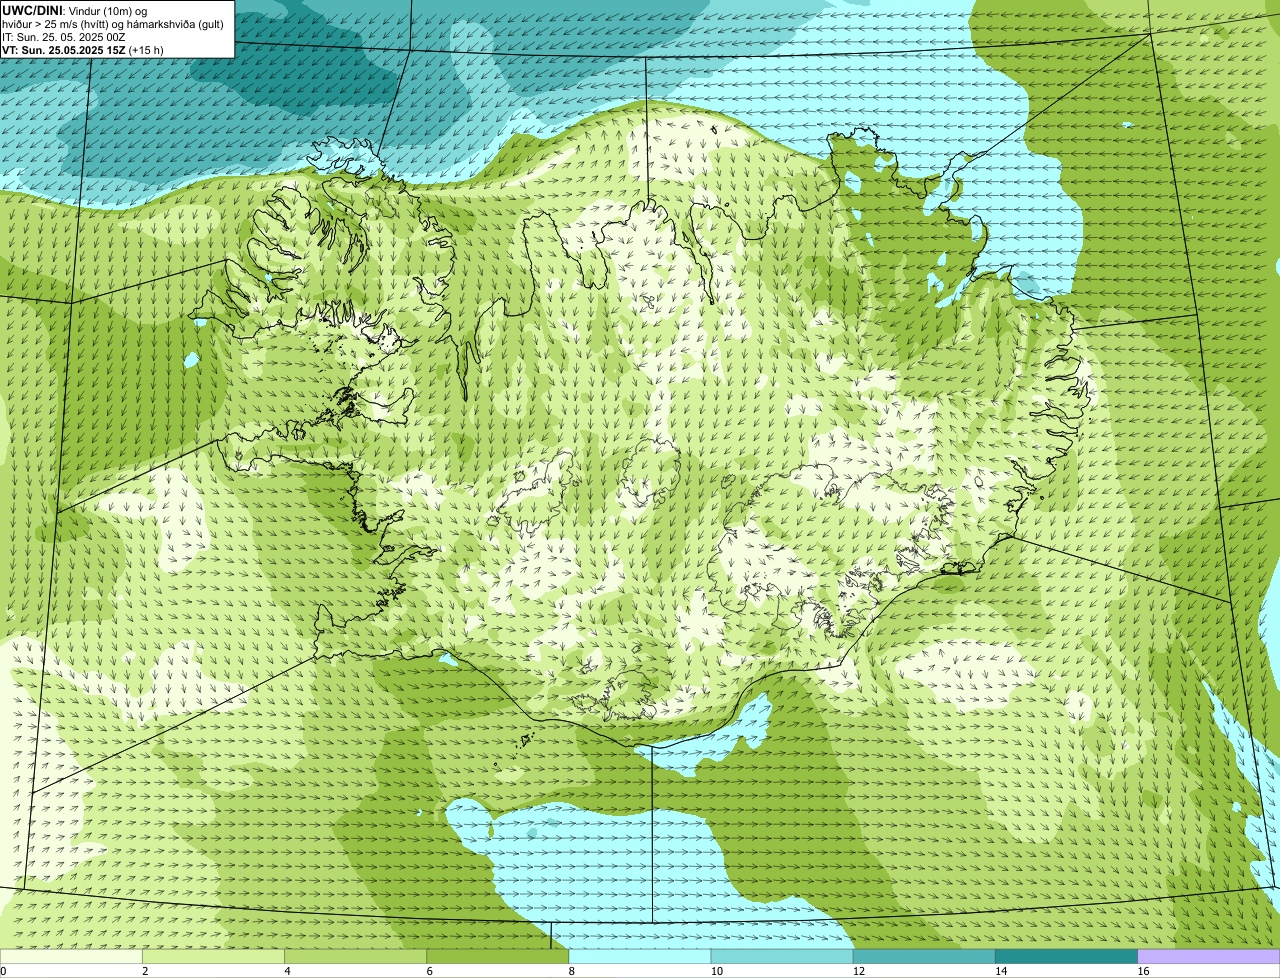Click the '0' scale label
The image size is (1280, 978).
click(4, 971)
